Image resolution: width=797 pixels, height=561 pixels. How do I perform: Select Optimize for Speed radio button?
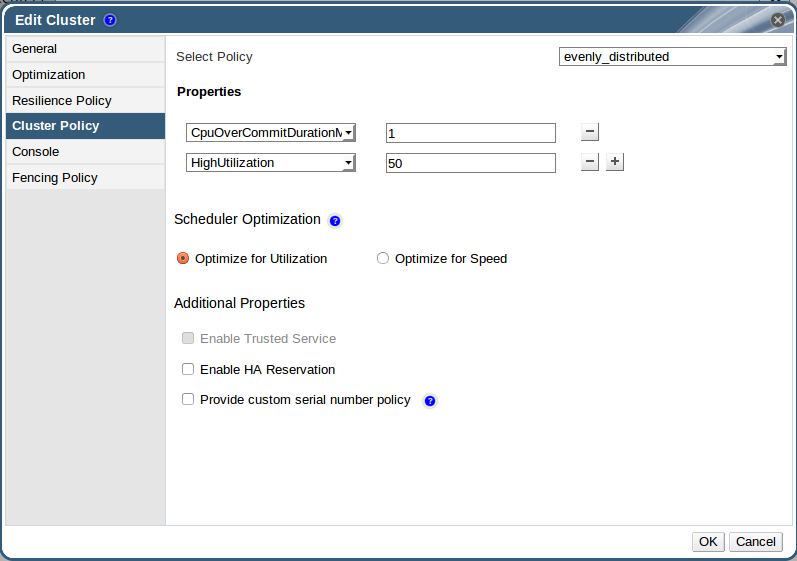383,258
